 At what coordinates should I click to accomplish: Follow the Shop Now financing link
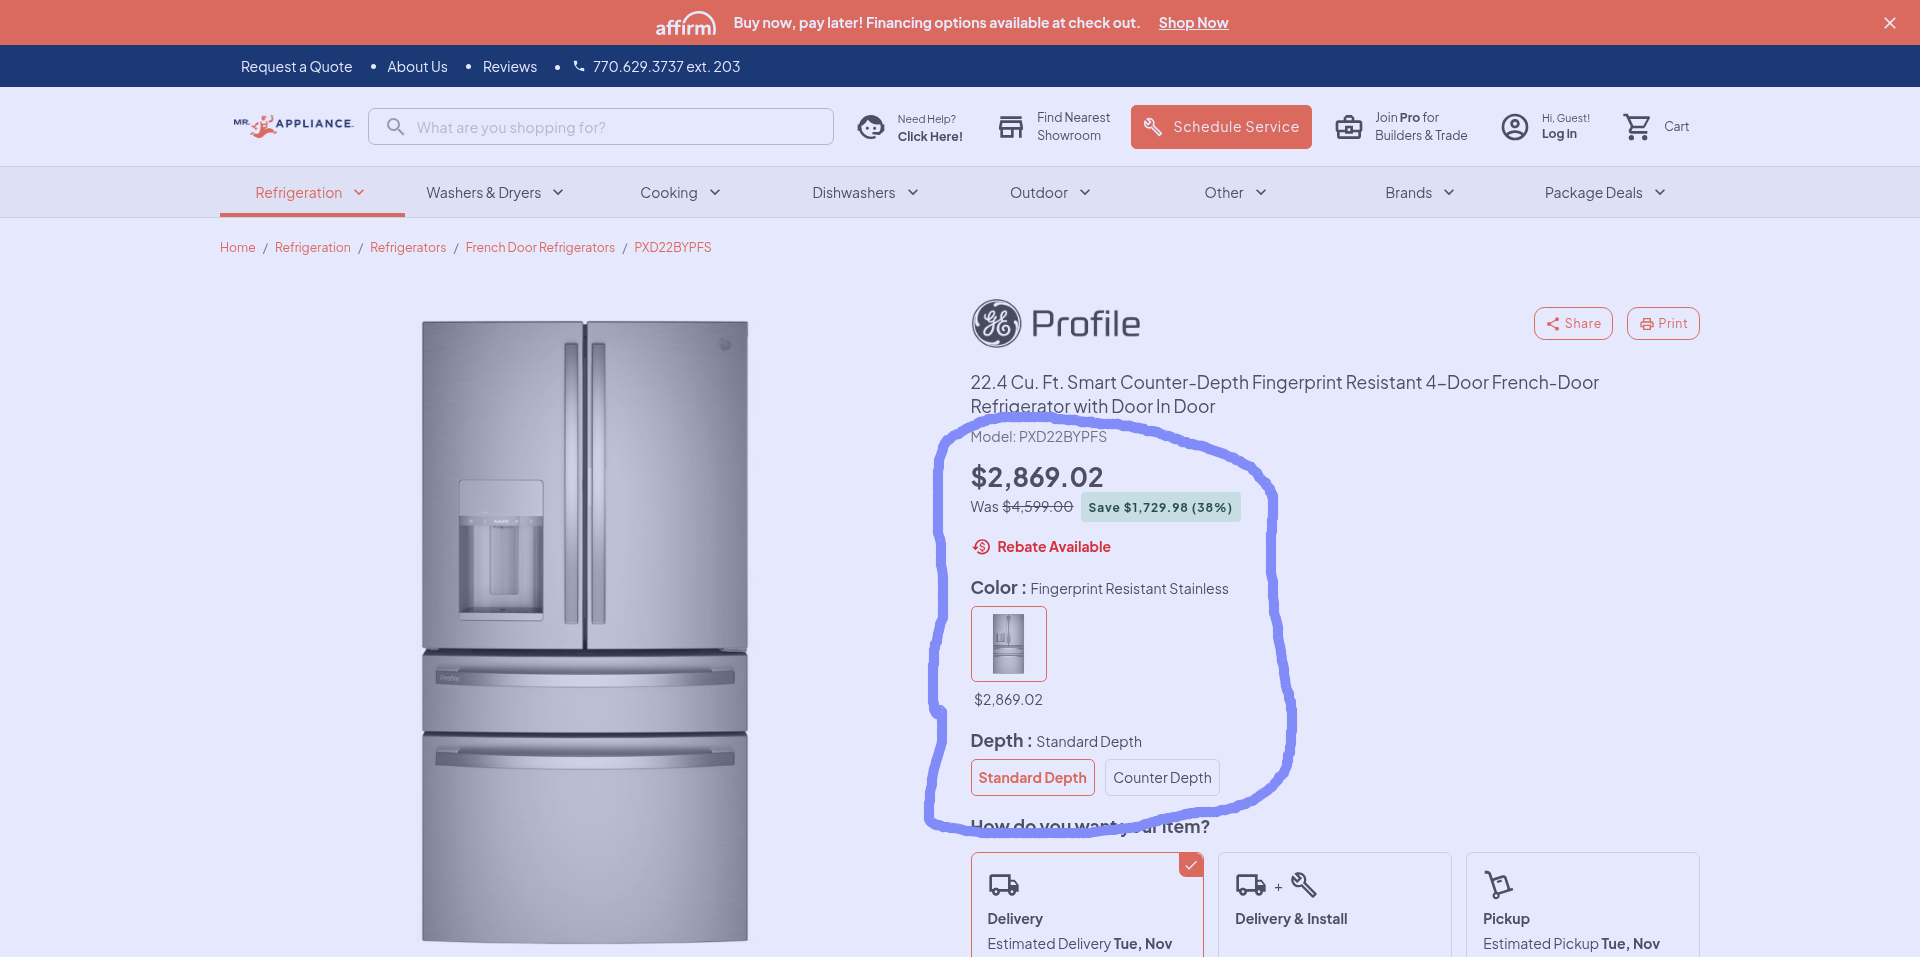point(1193,23)
